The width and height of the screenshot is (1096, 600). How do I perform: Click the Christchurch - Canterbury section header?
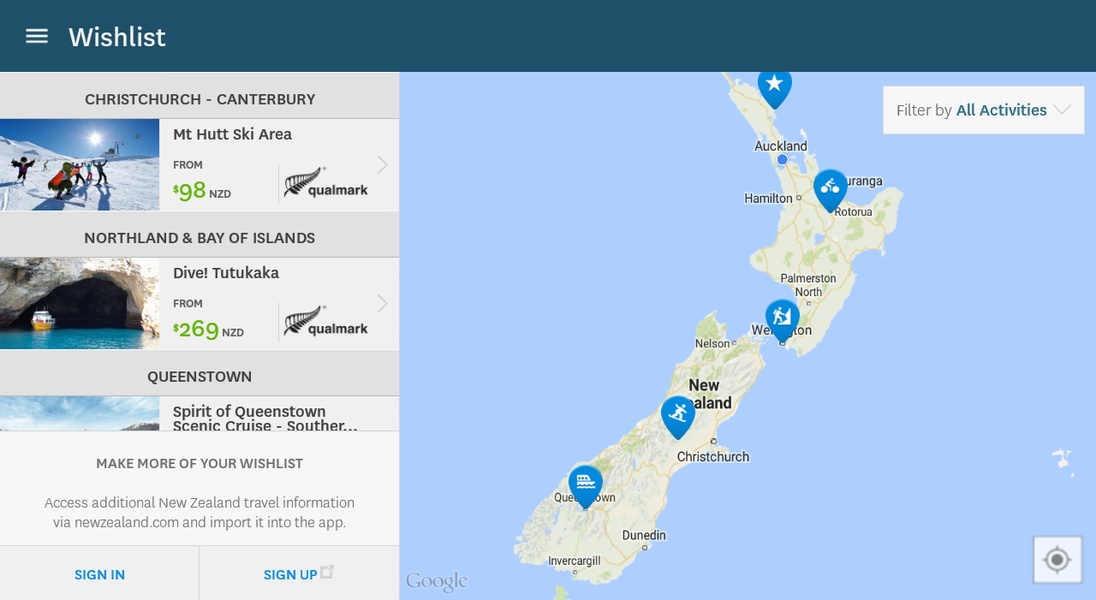(200, 99)
